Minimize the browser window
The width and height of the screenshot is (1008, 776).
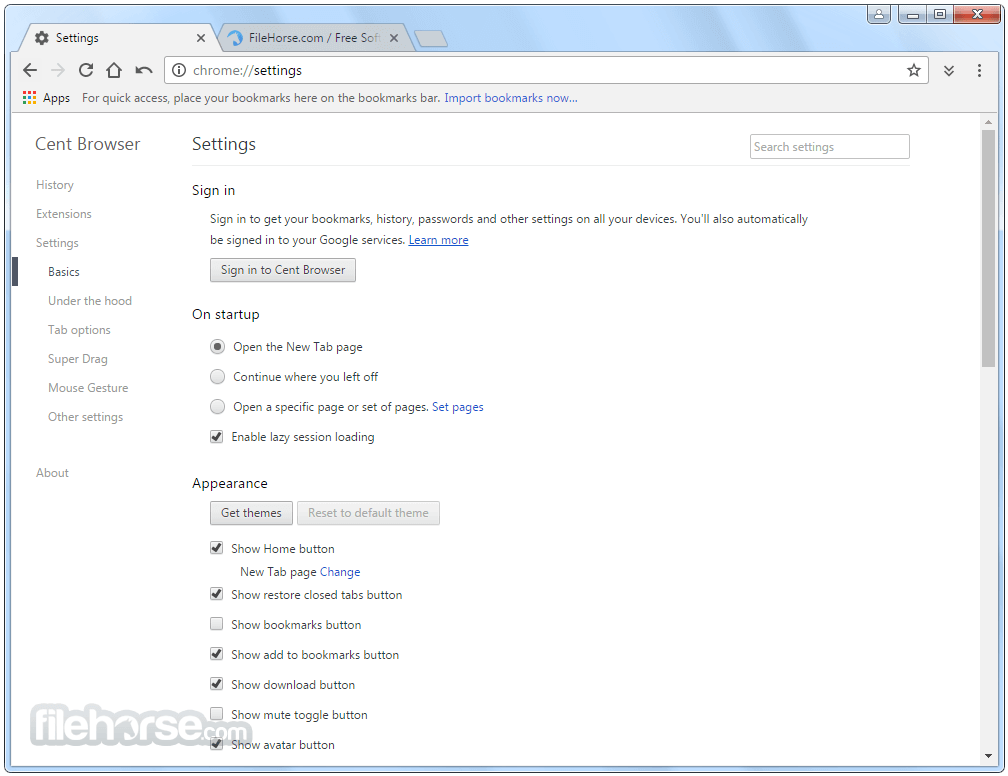pos(912,14)
